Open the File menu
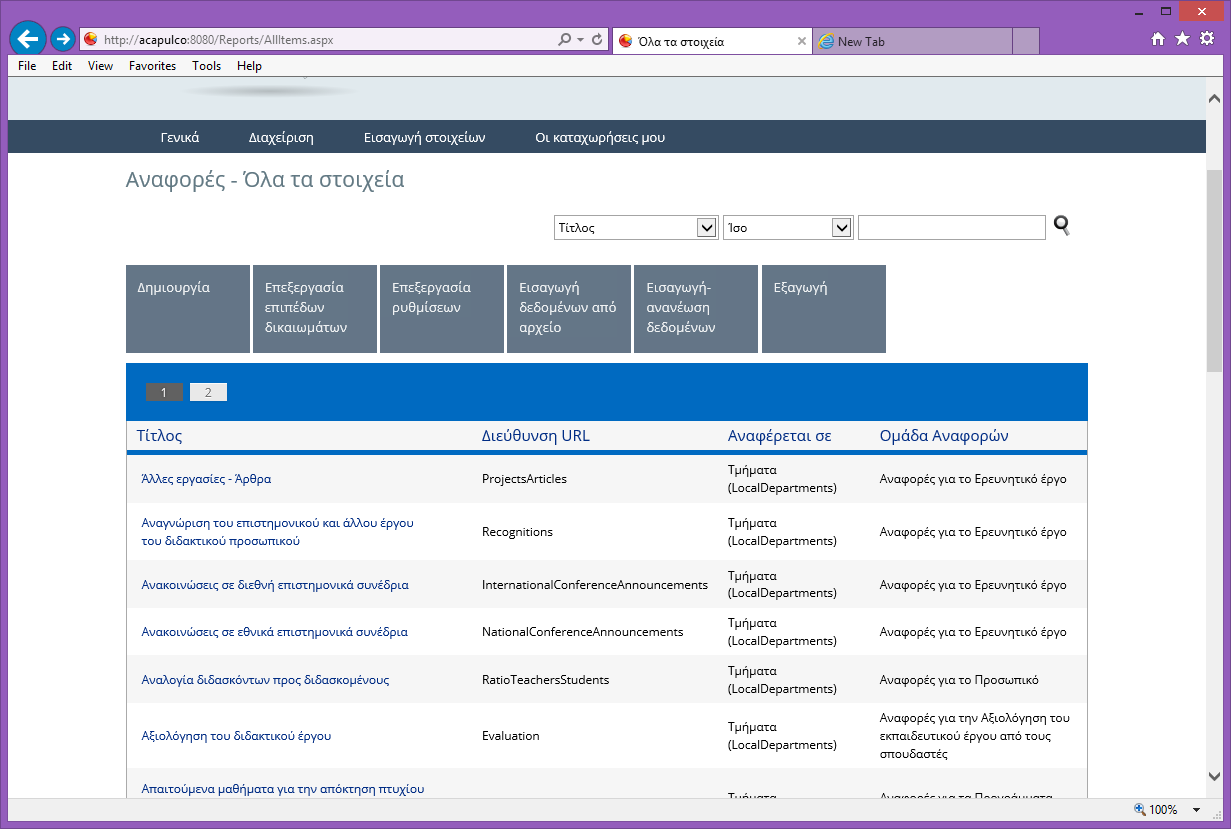The width and height of the screenshot is (1231, 829). 27,66
